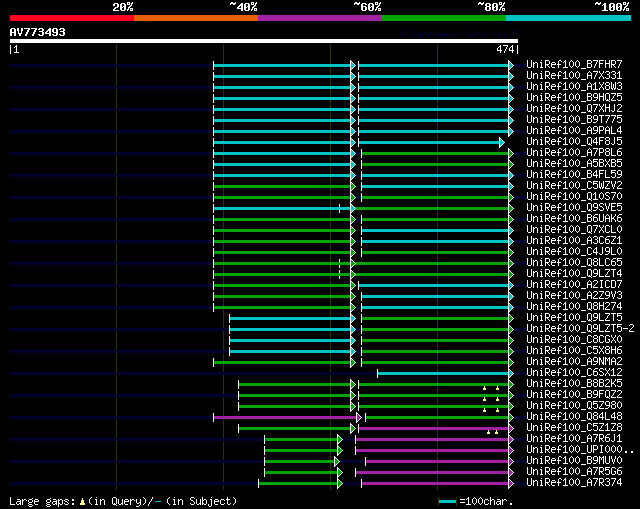Select the UniRef100_Q4F8J5 label

(574, 142)
